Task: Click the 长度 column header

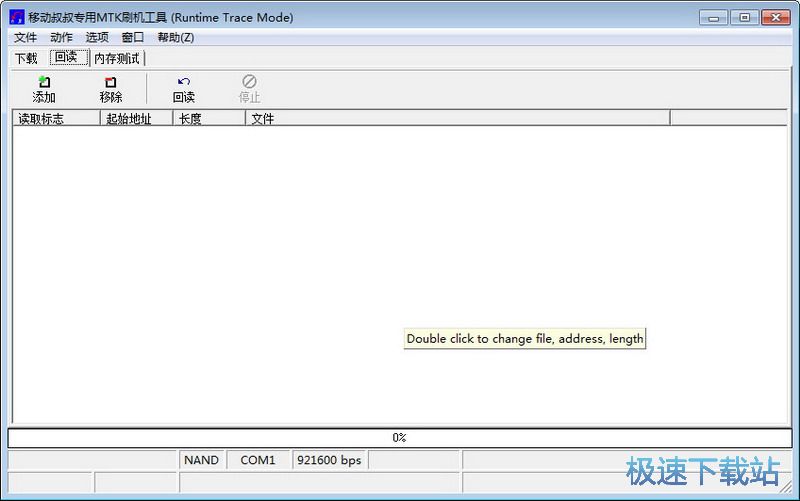Action: [x=209, y=118]
